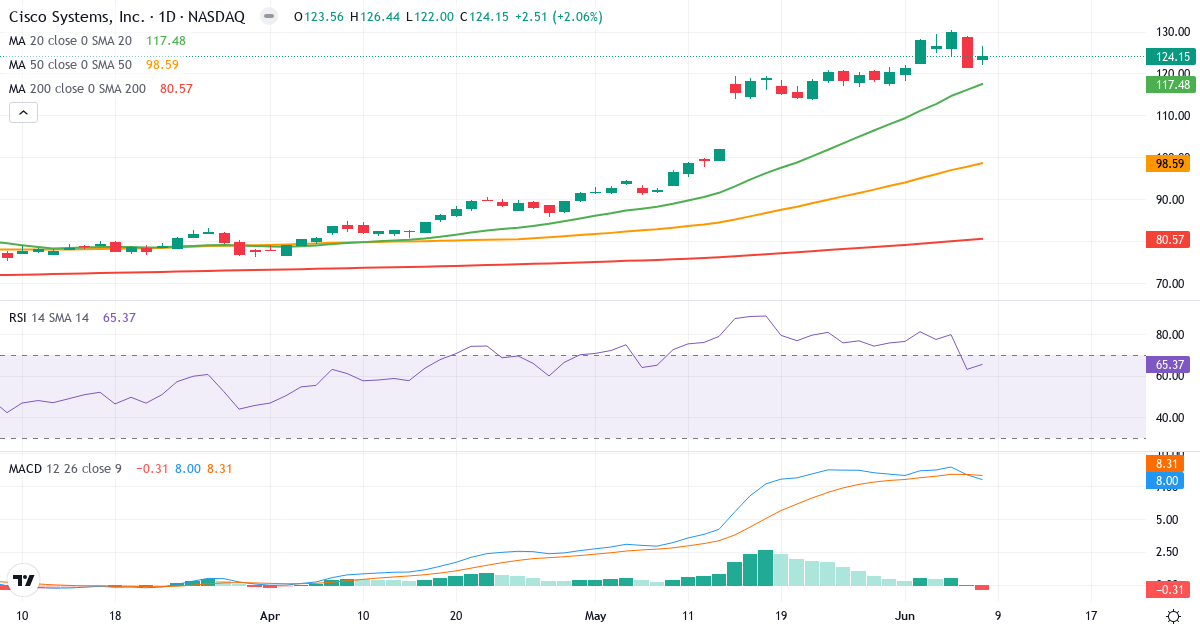The image size is (1200, 630).
Task: Click the 65.37 RSI value tag
Action: [1170, 365]
